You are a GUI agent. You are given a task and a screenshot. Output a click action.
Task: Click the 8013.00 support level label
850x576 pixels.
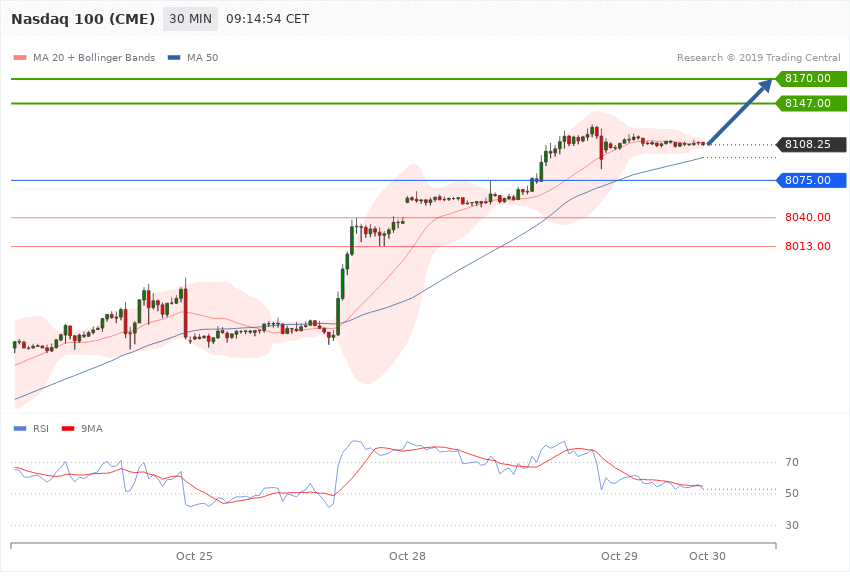[x=808, y=247]
